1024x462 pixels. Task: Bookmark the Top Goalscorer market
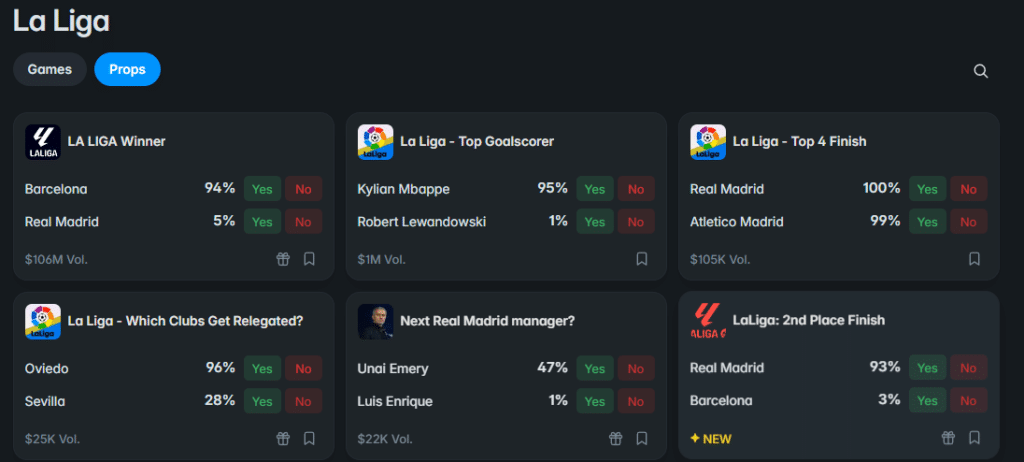click(642, 259)
